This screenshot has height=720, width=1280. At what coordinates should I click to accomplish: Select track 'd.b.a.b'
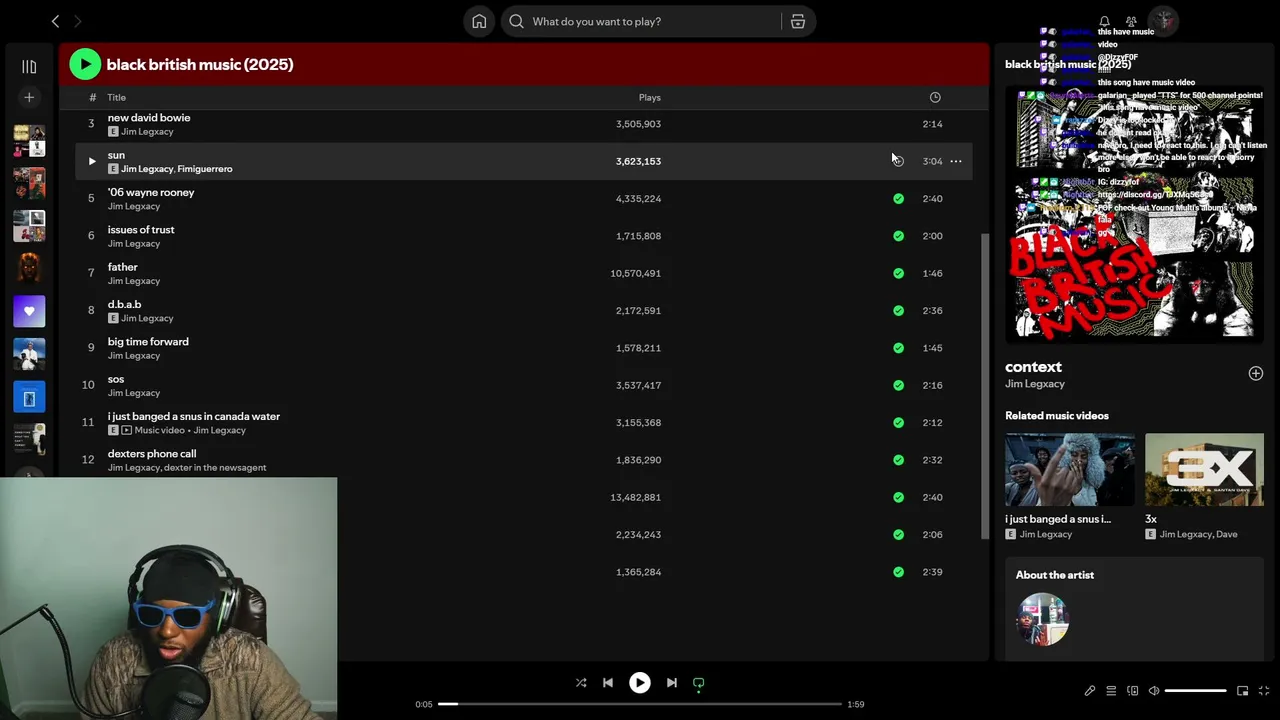pos(125,304)
